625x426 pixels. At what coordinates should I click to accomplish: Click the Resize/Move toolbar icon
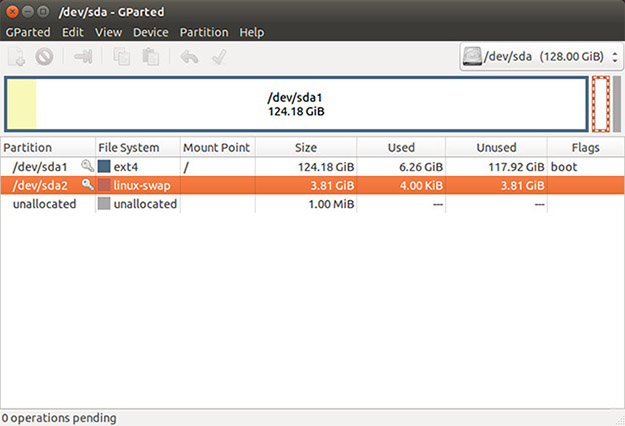click(84, 58)
